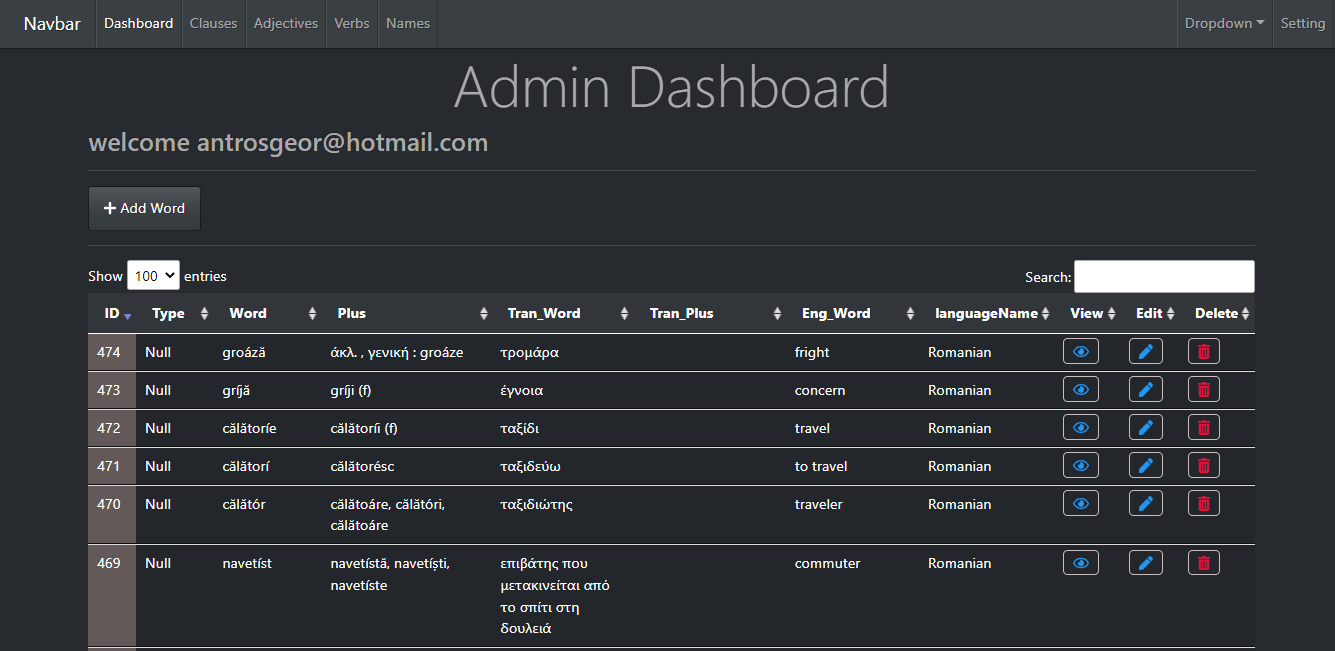Click the red delete icon for row 471
This screenshot has height=651, width=1335.
point(1203,466)
